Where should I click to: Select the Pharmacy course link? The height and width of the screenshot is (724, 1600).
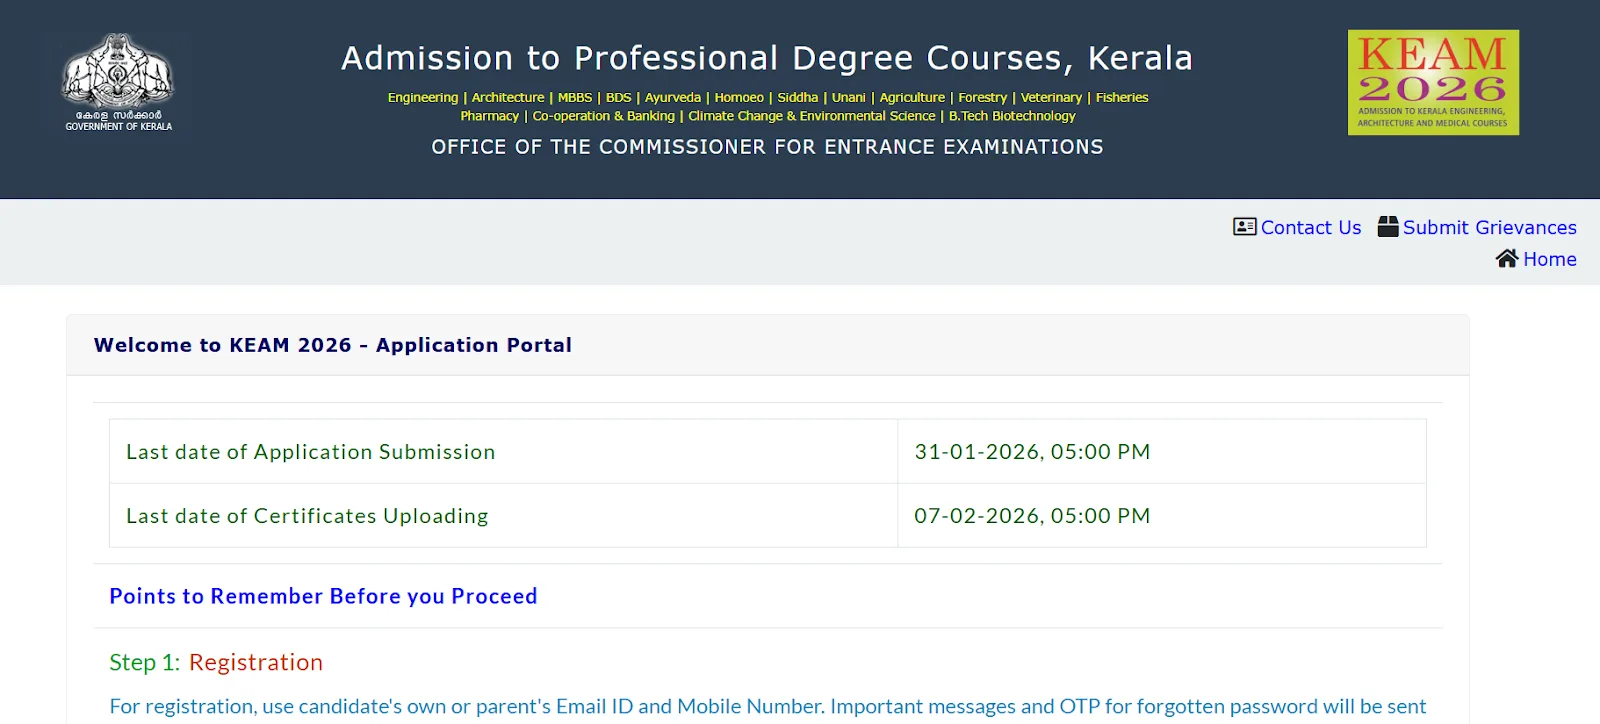click(x=489, y=115)
